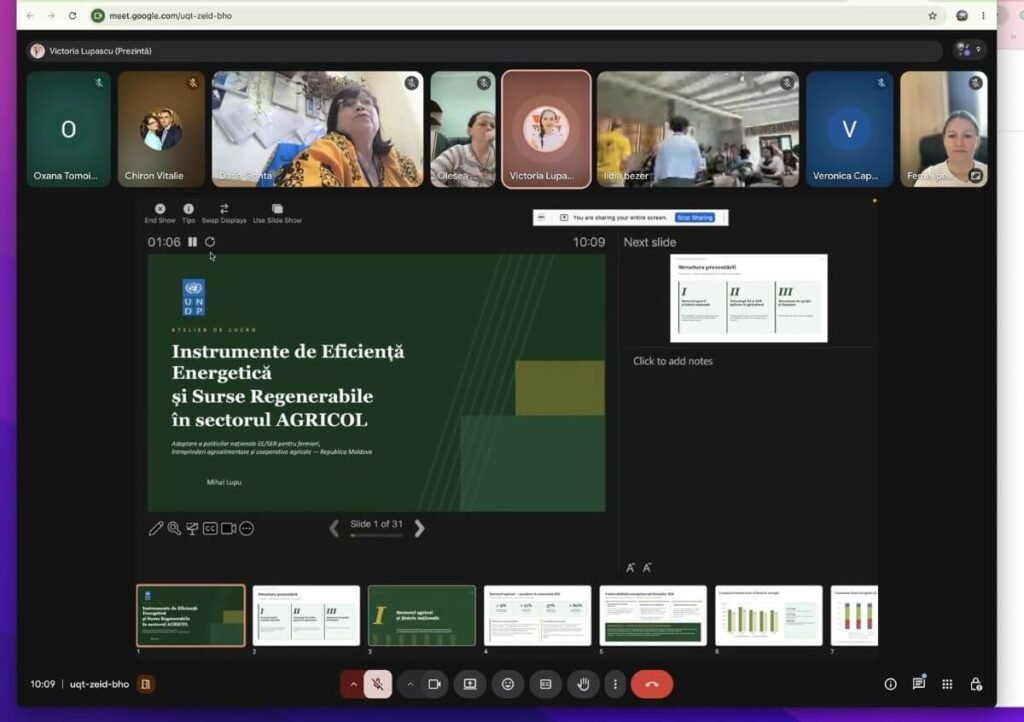Viewport: 1024px width, 722px height.
Task: Select slide 4 thumbnail in filmstrip
Action: (x=537, y=616)
